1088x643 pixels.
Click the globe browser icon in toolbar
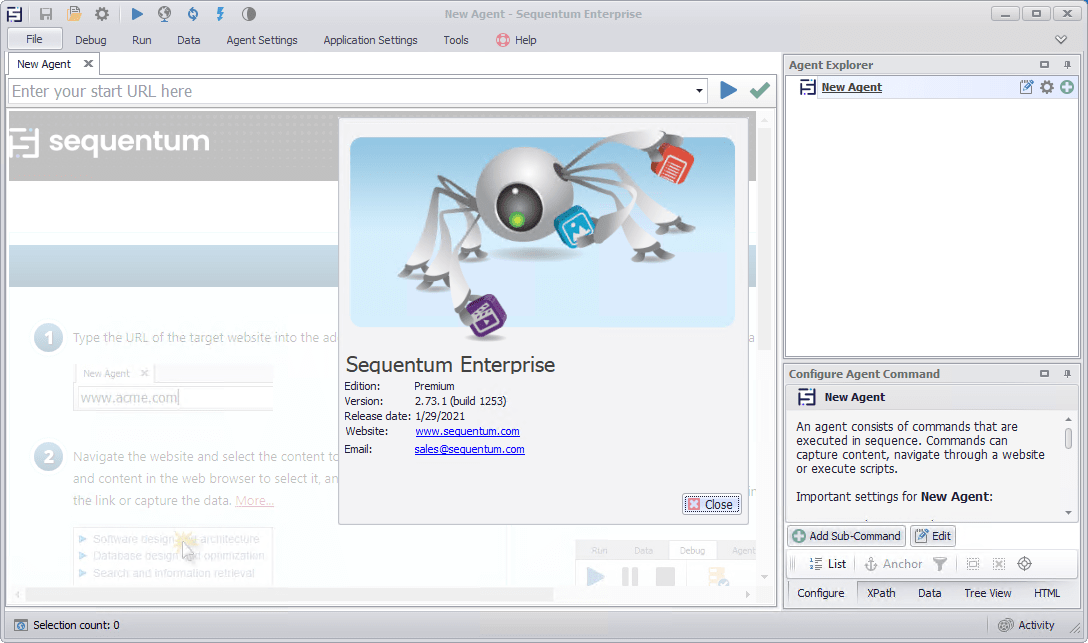(164, 14)
